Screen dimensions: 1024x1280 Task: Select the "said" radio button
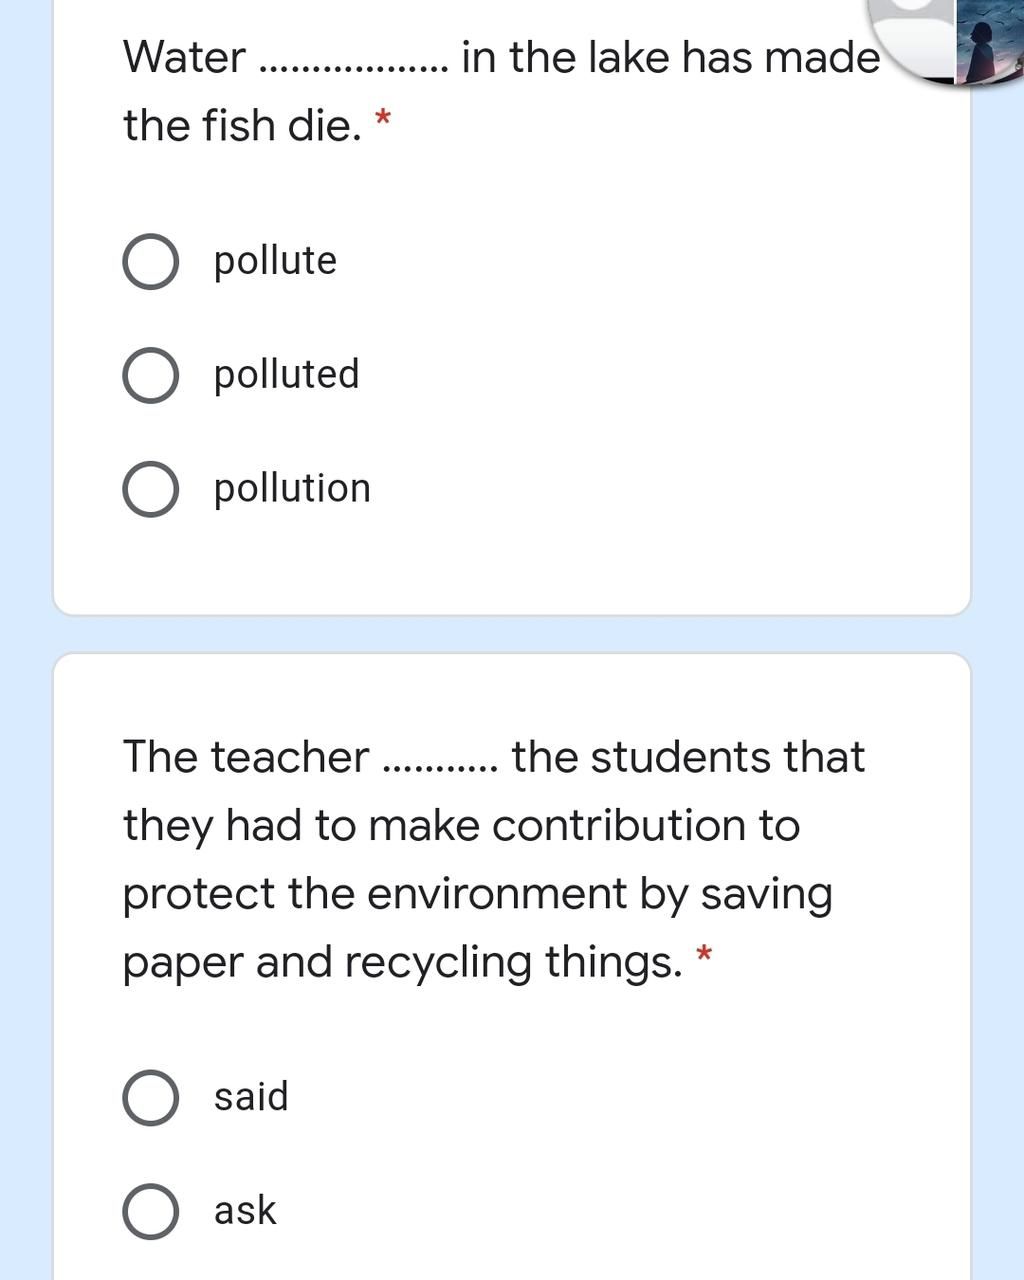coord(151,1098)
